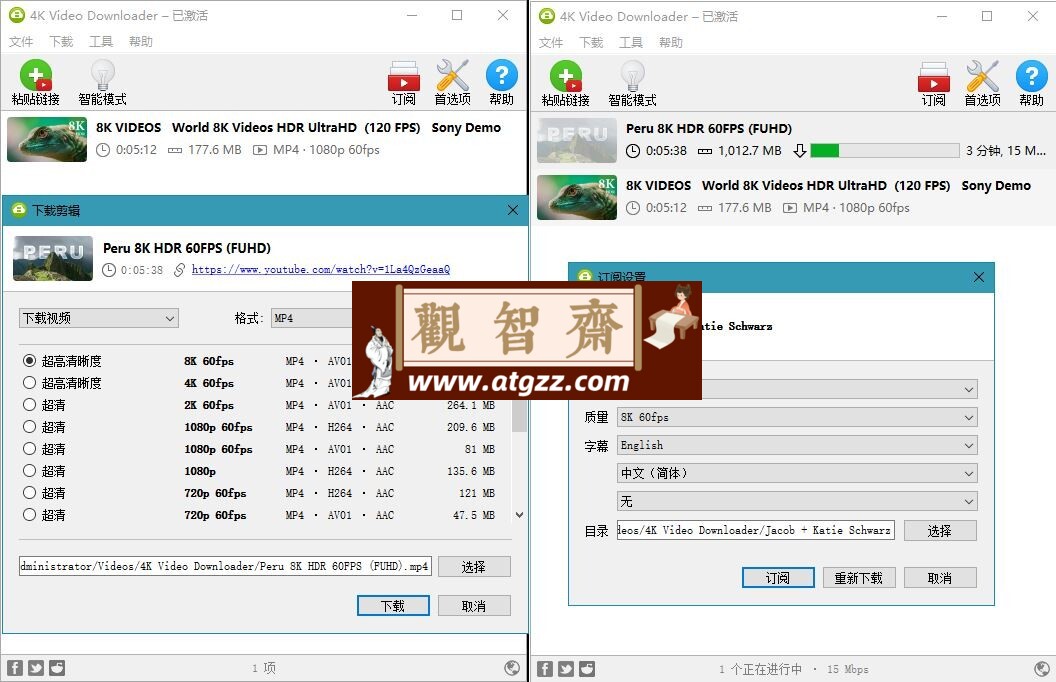This screenshot has width=1056, height=682.
Task: Select 1080p 60fps AV01 81 MB radio
Action: 29,448
